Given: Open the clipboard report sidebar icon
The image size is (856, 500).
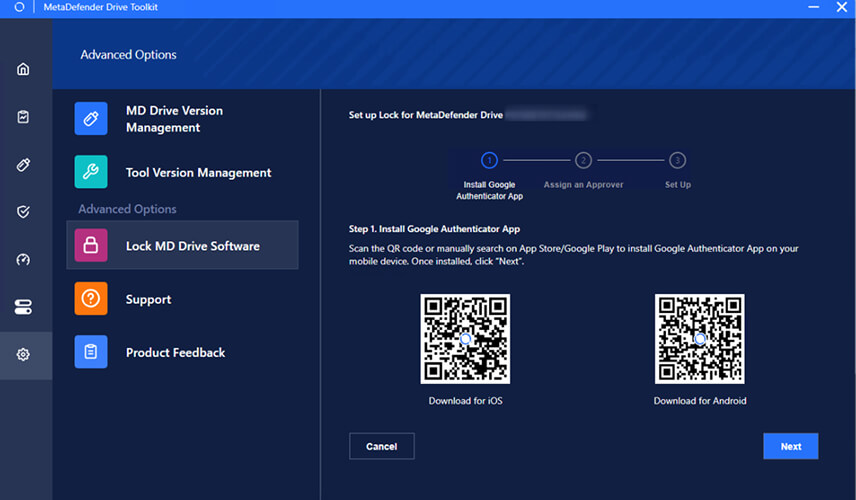Looking at the screenshot, I should pos(23,117).
